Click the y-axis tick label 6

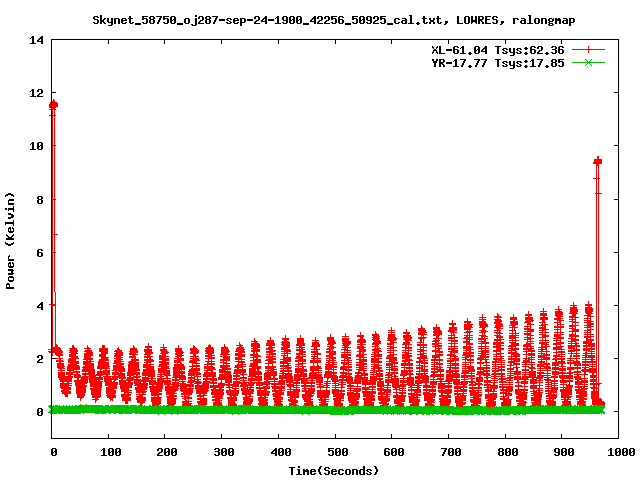tap(40, 253)
